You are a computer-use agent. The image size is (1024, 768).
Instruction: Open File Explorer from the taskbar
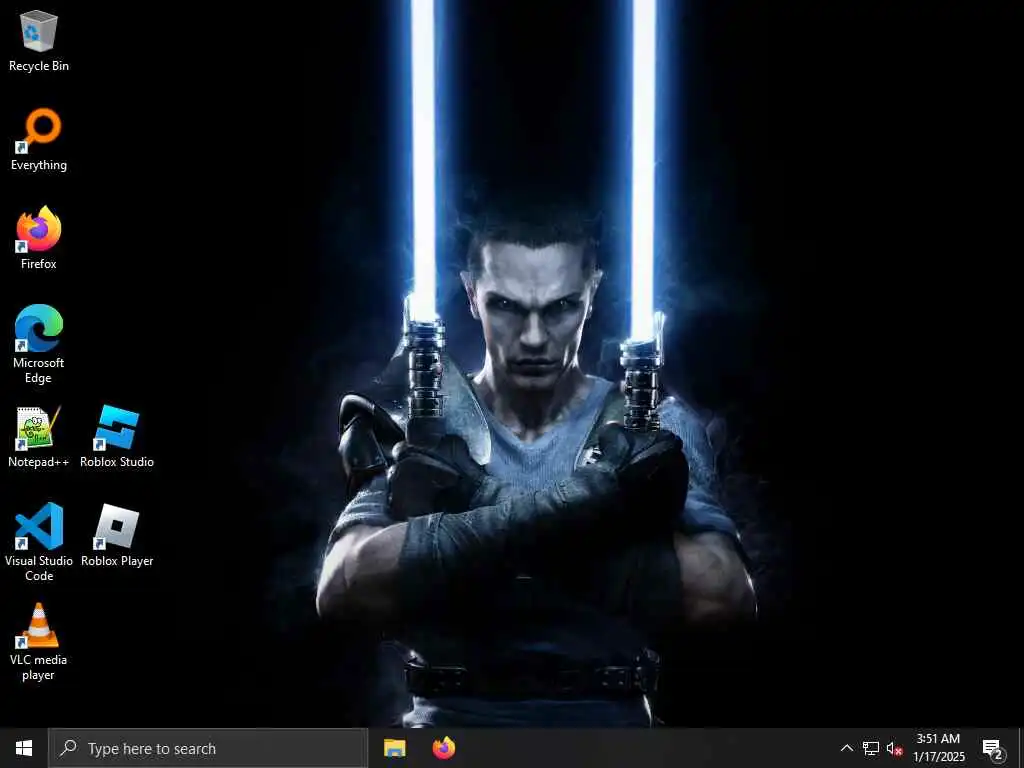pyautogui.click(x=394, y=748)
